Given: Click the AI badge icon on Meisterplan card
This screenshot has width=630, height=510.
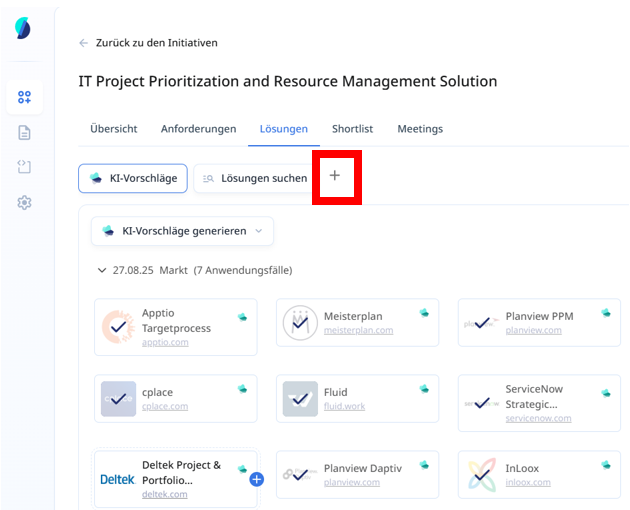Looking at the screenshot, I should [424, 314].
